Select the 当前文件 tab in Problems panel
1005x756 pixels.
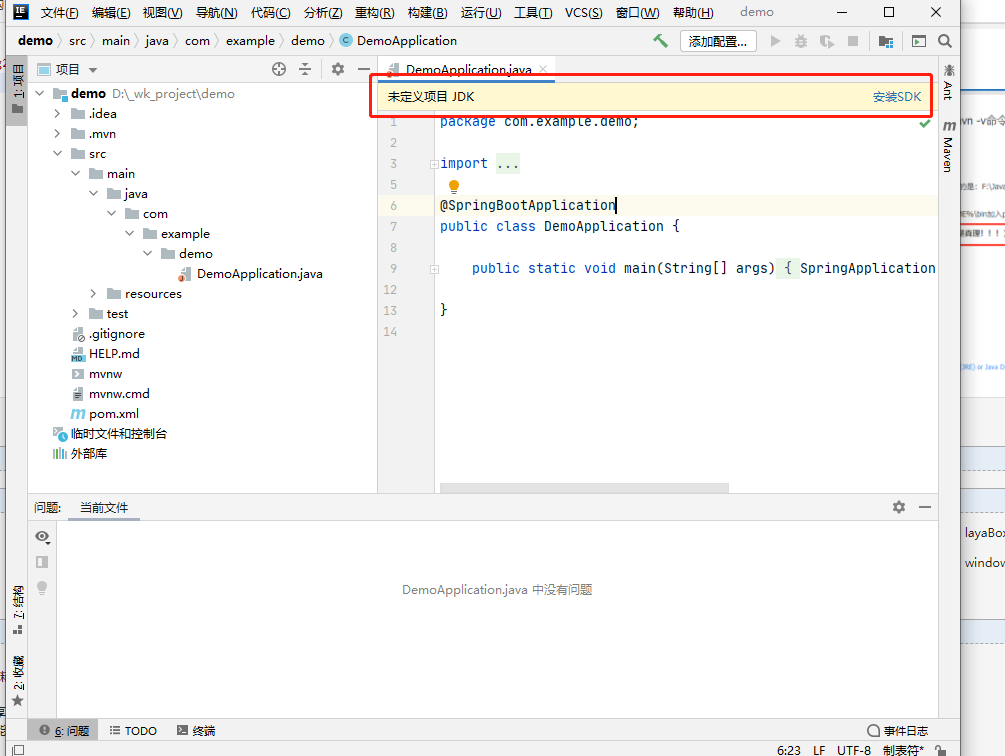pos(104,507)
